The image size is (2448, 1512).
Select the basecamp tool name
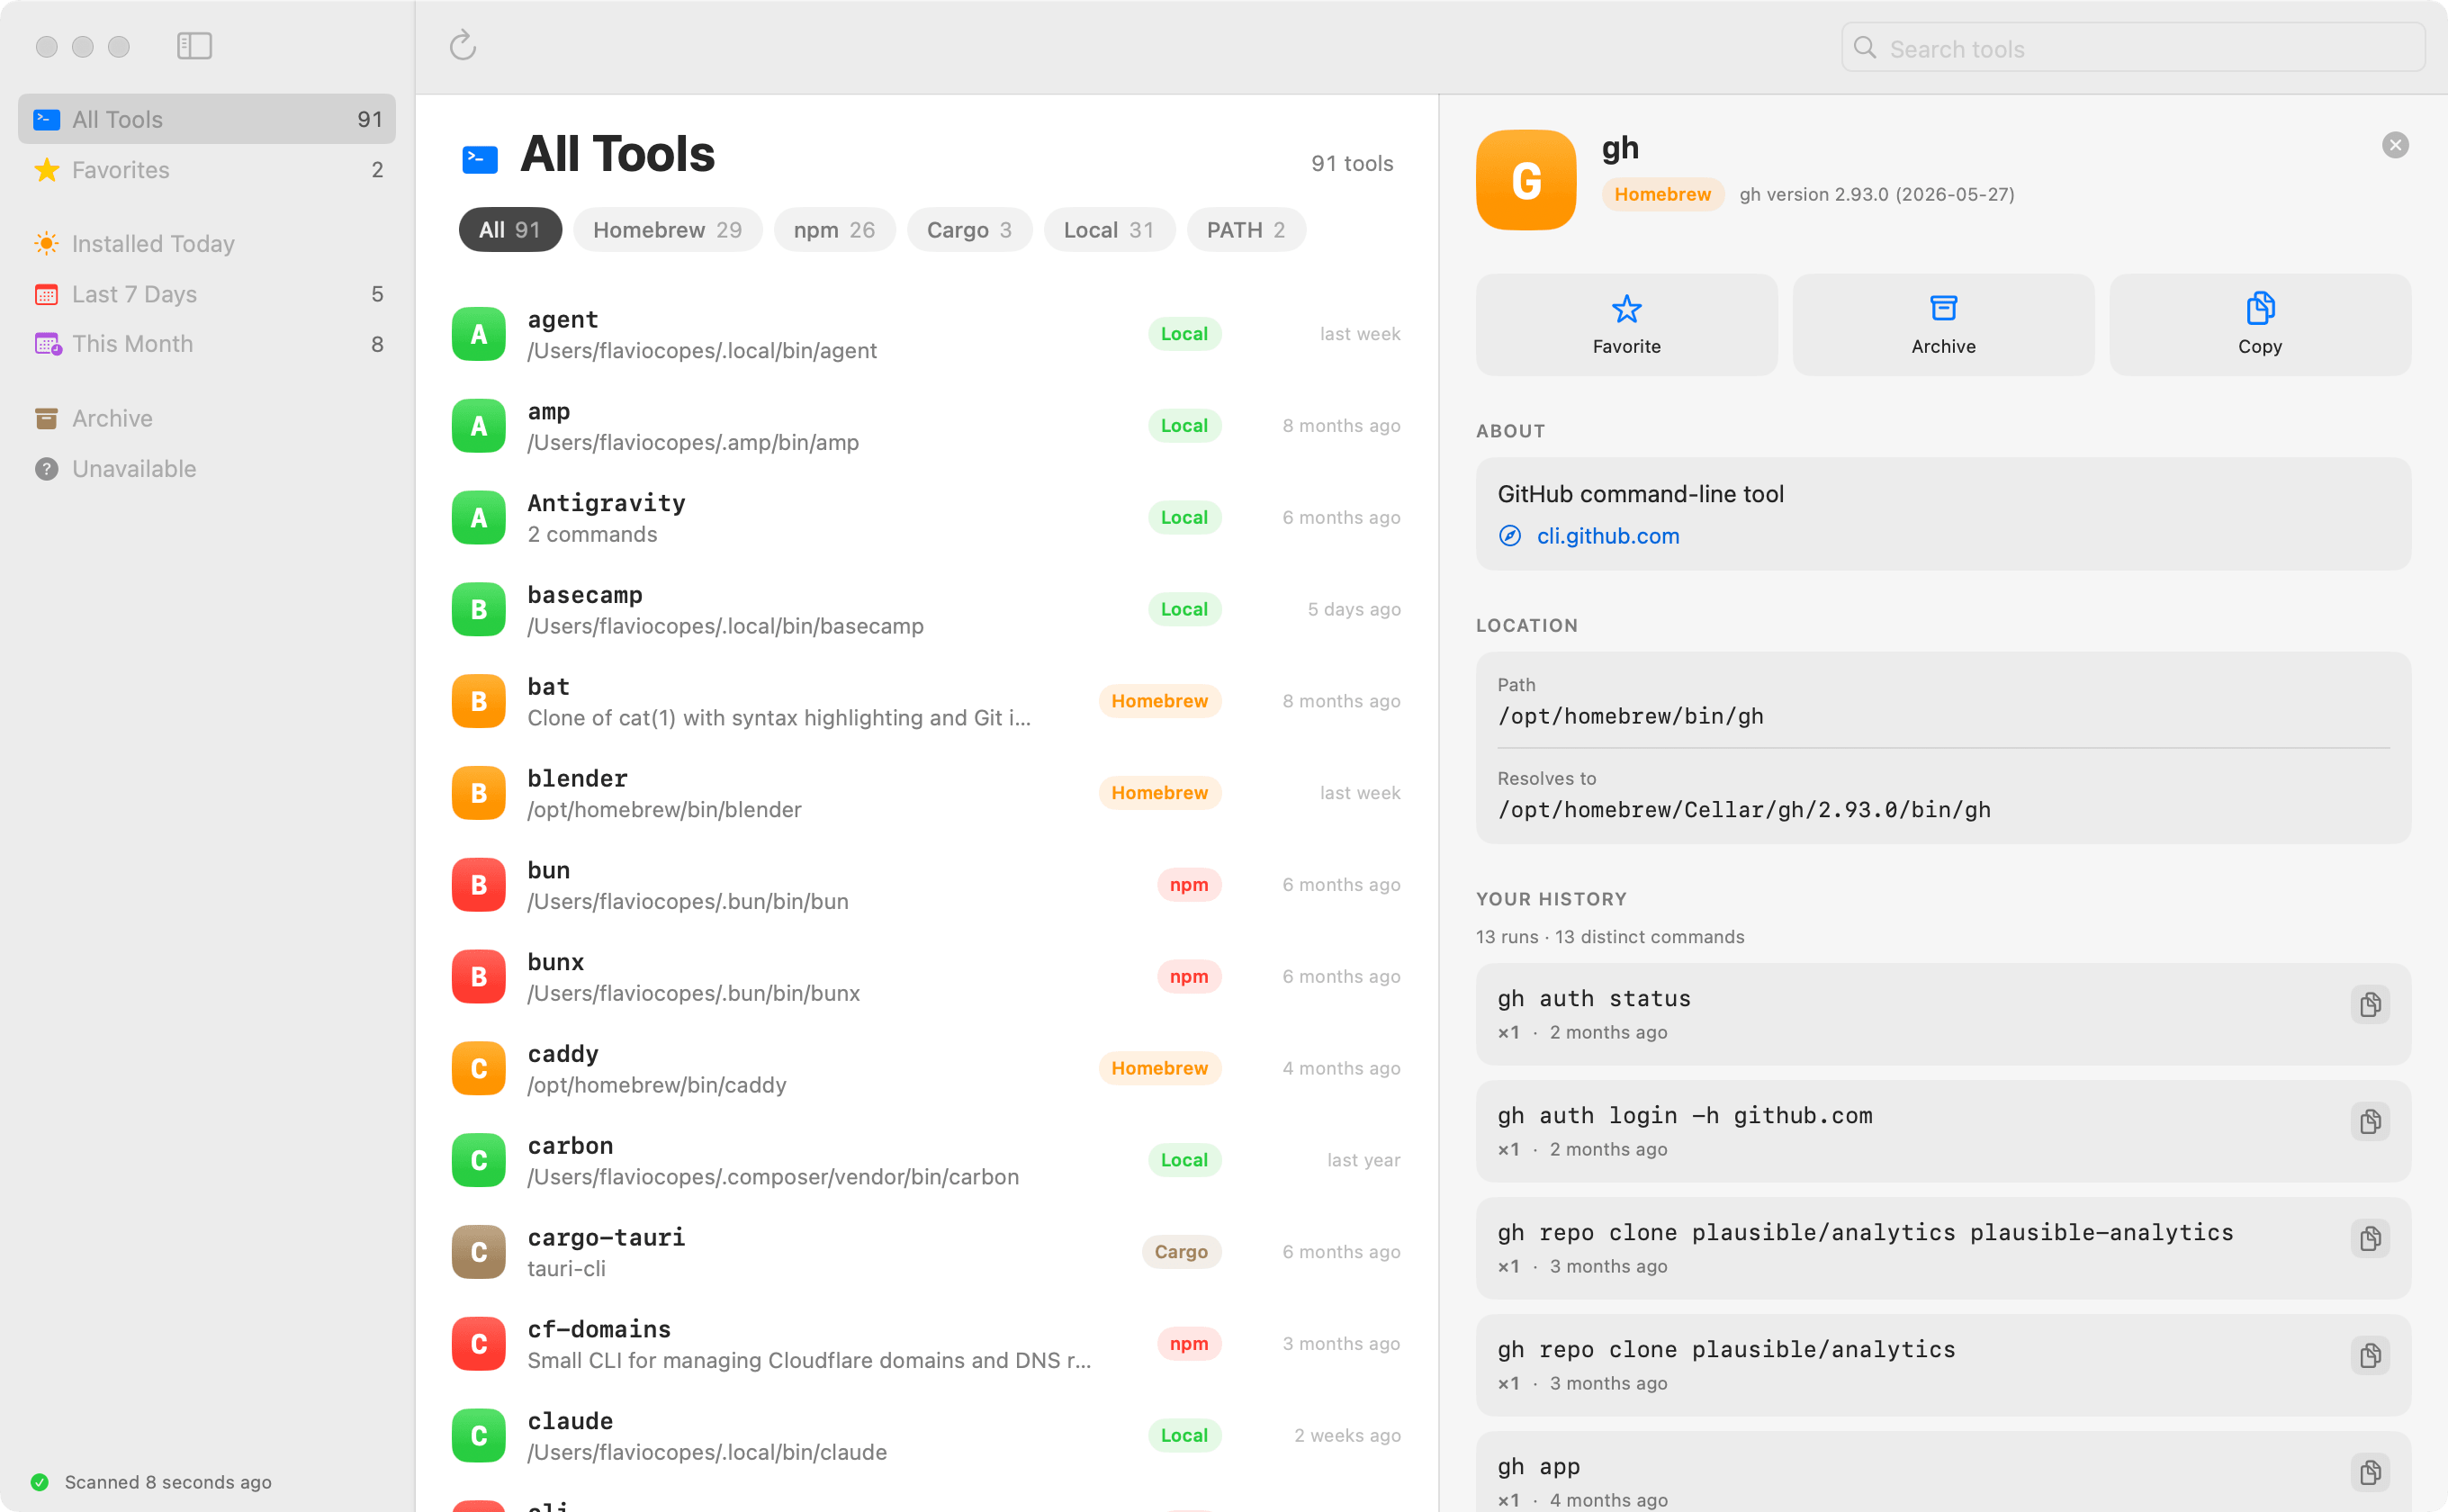(585, 595)
